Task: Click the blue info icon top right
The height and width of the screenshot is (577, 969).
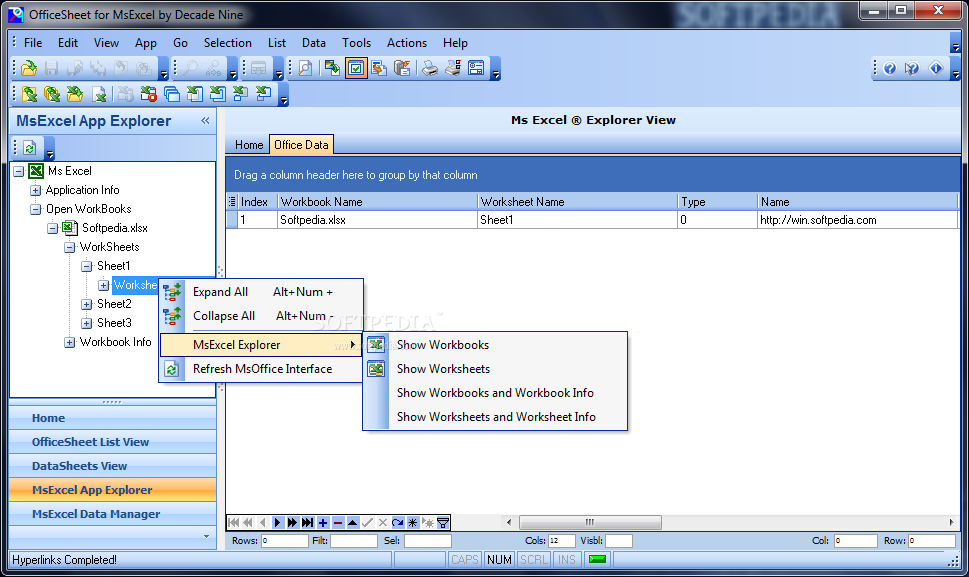Action: point(936,68)
